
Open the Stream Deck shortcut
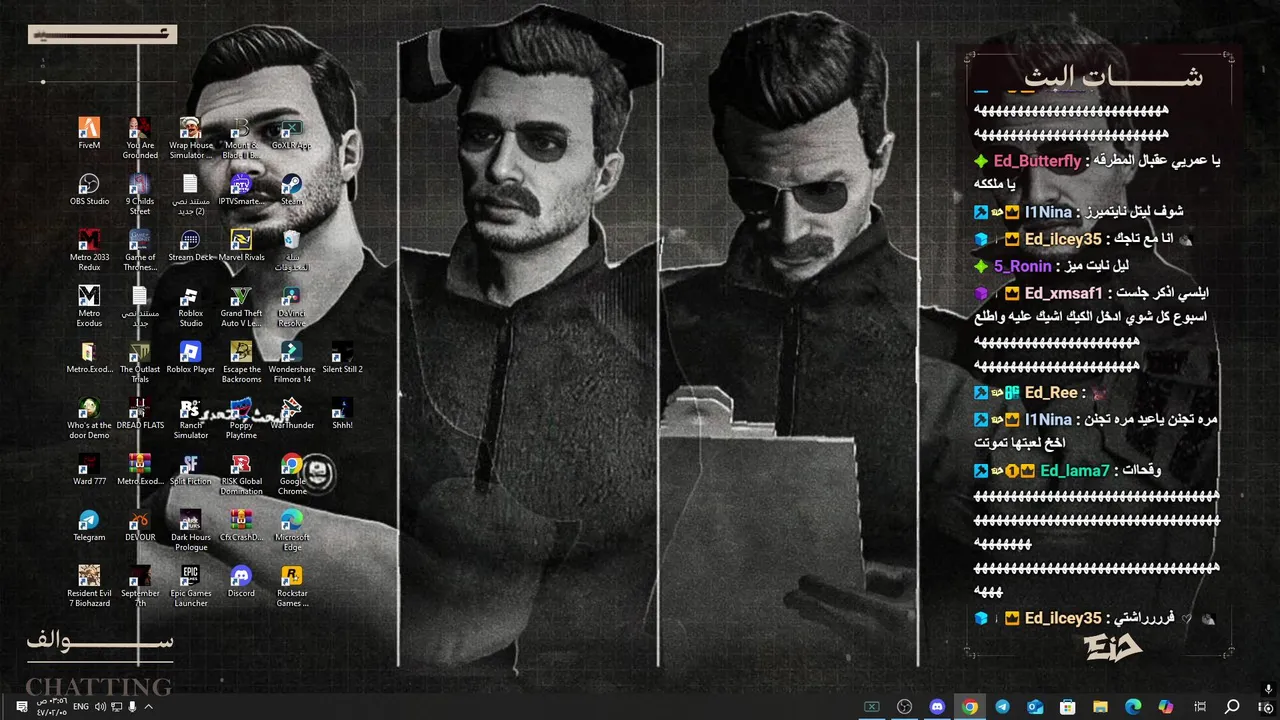(191, 246)
